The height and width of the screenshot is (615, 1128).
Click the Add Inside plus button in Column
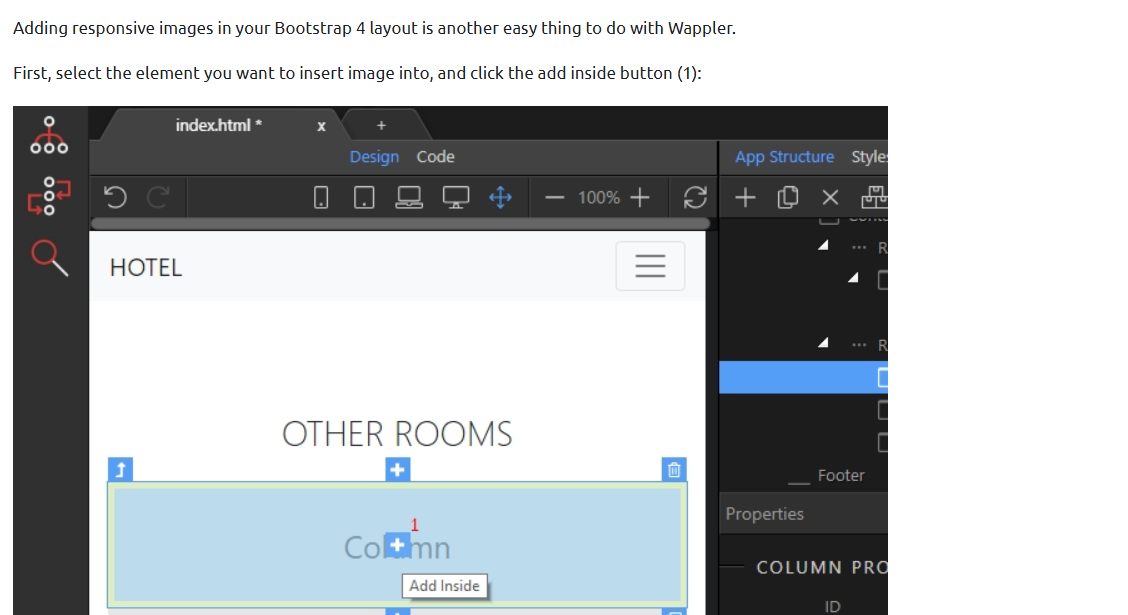397,545
